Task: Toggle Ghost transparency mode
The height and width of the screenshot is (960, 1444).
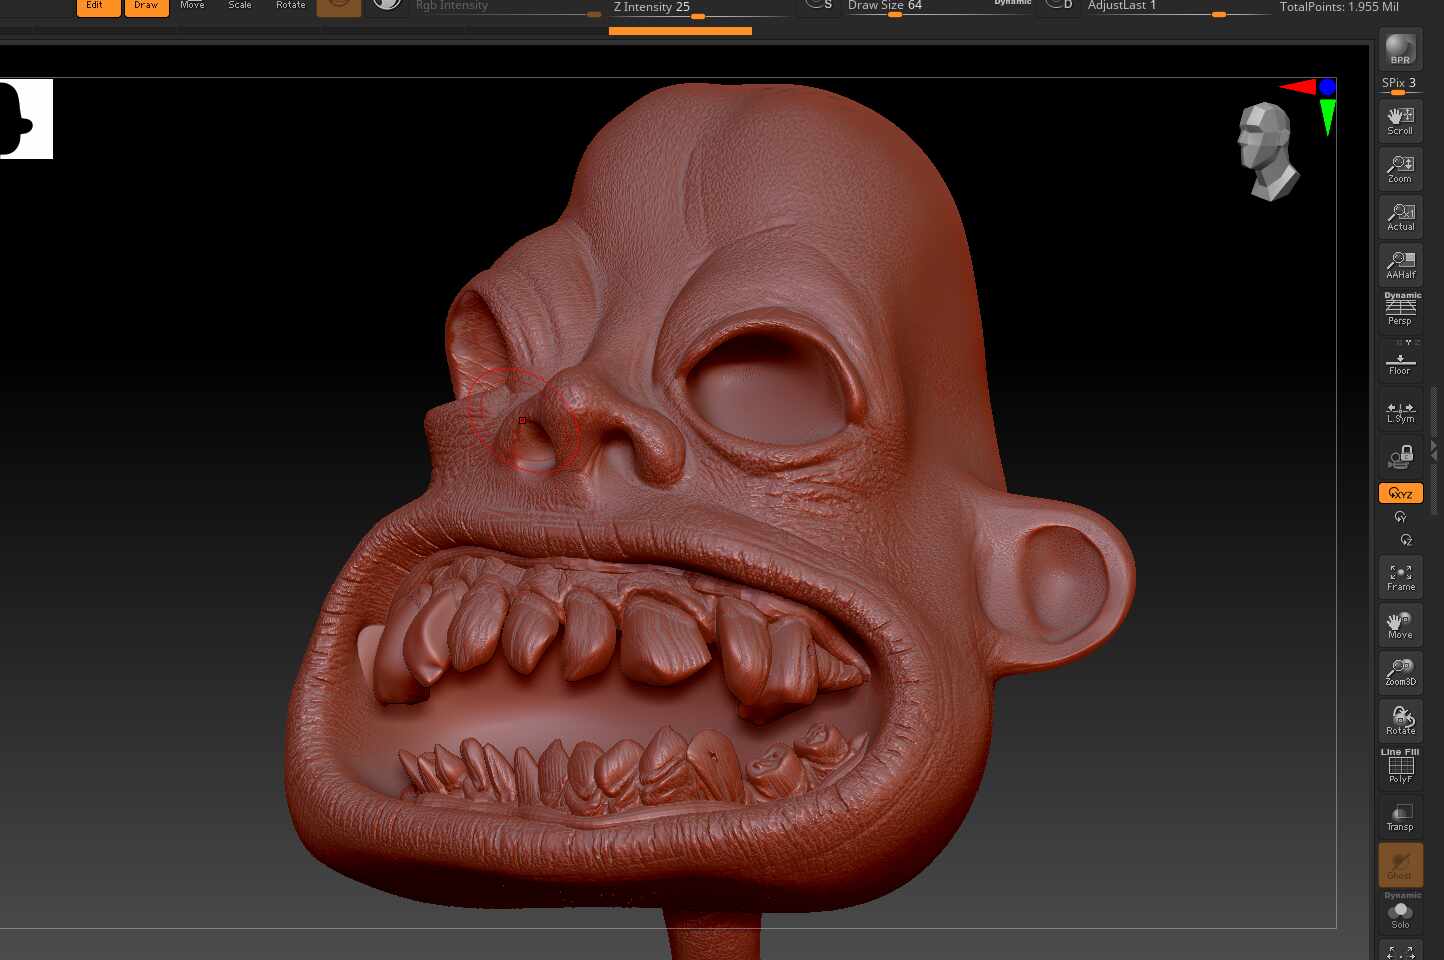Action: pos(1400,864)
